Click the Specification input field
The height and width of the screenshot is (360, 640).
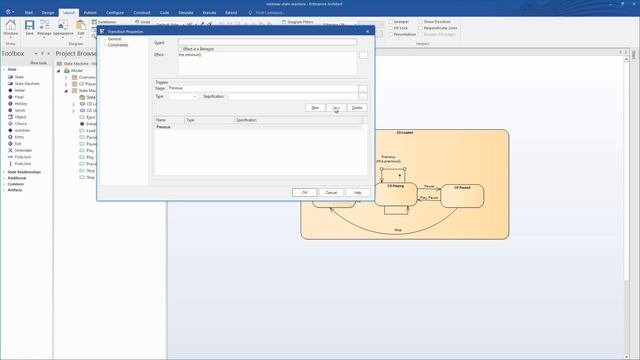click(x=293, y=97)
